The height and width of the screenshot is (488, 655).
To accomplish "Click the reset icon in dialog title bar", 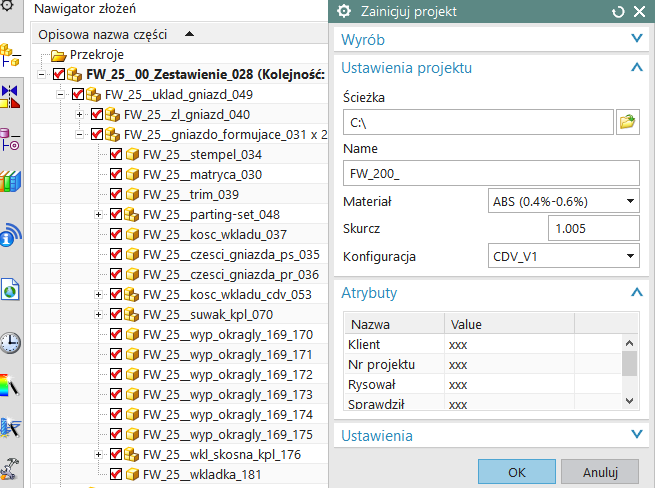I will pos(618,12).
